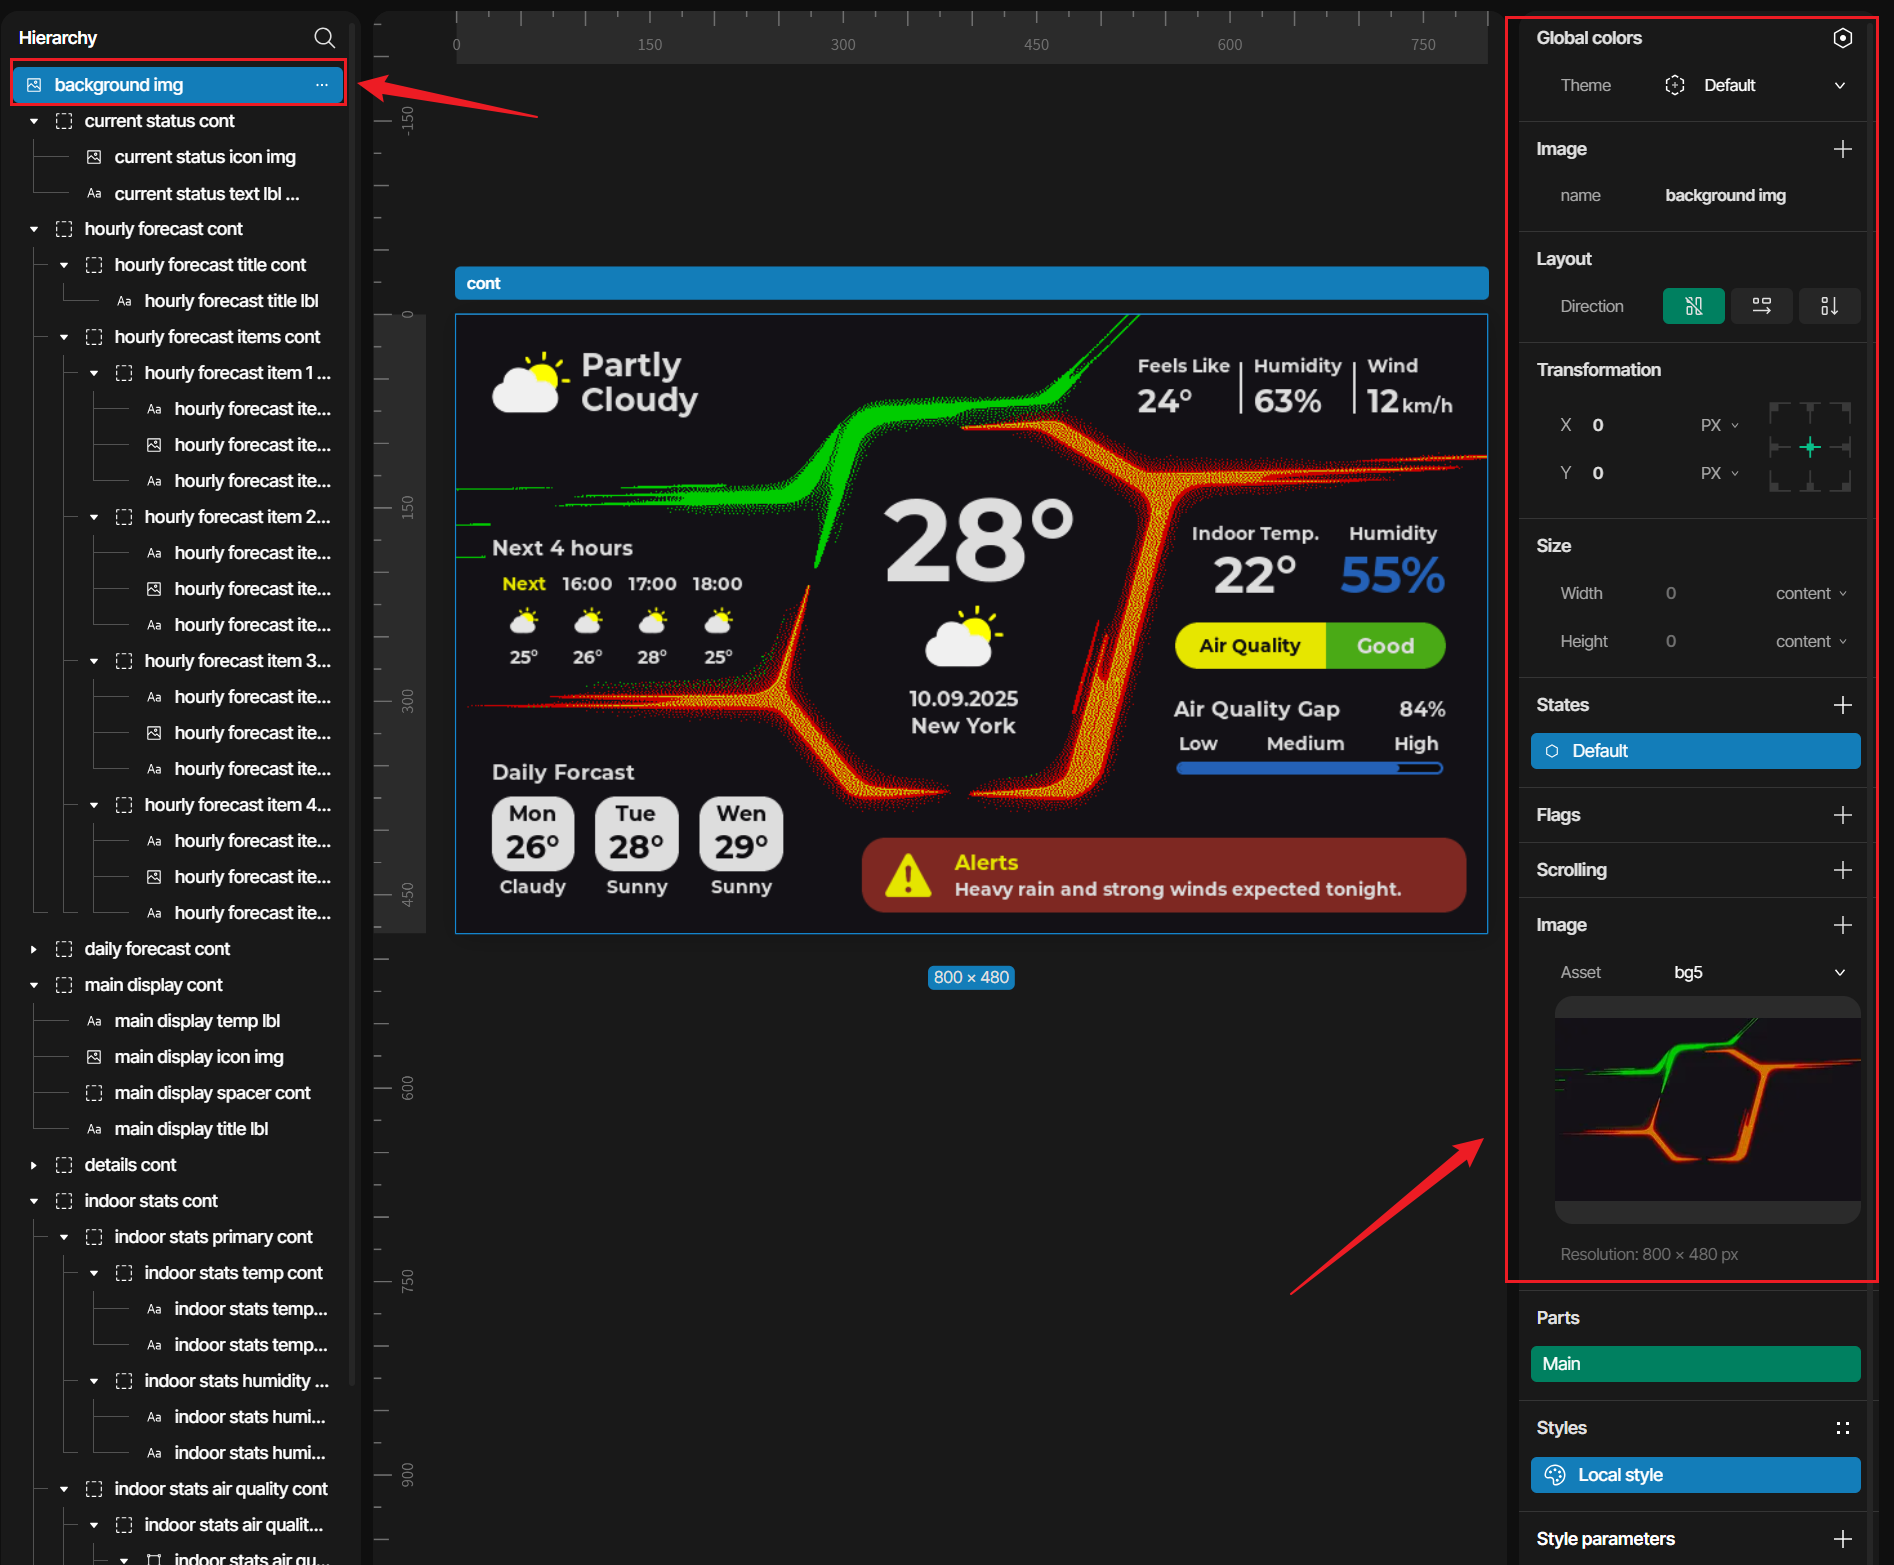Open the Styles grid options icon

1842,1428
